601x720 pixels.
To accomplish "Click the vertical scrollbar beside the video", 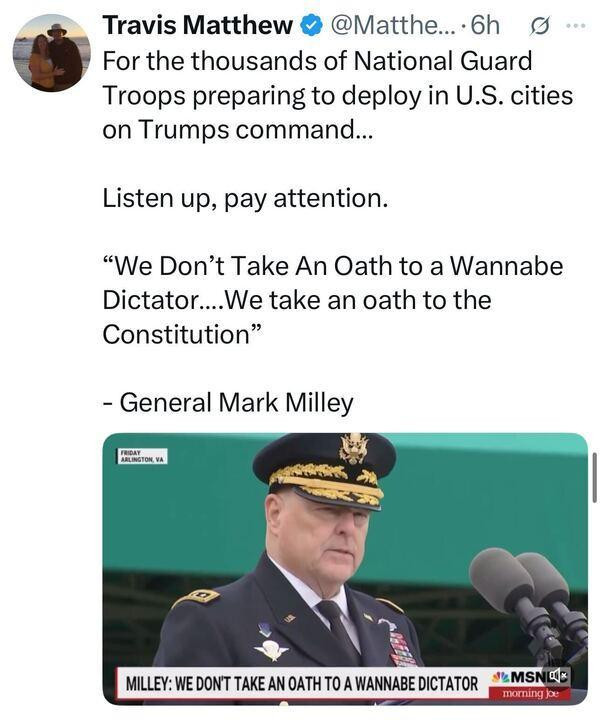I will (x=595, y=478).
